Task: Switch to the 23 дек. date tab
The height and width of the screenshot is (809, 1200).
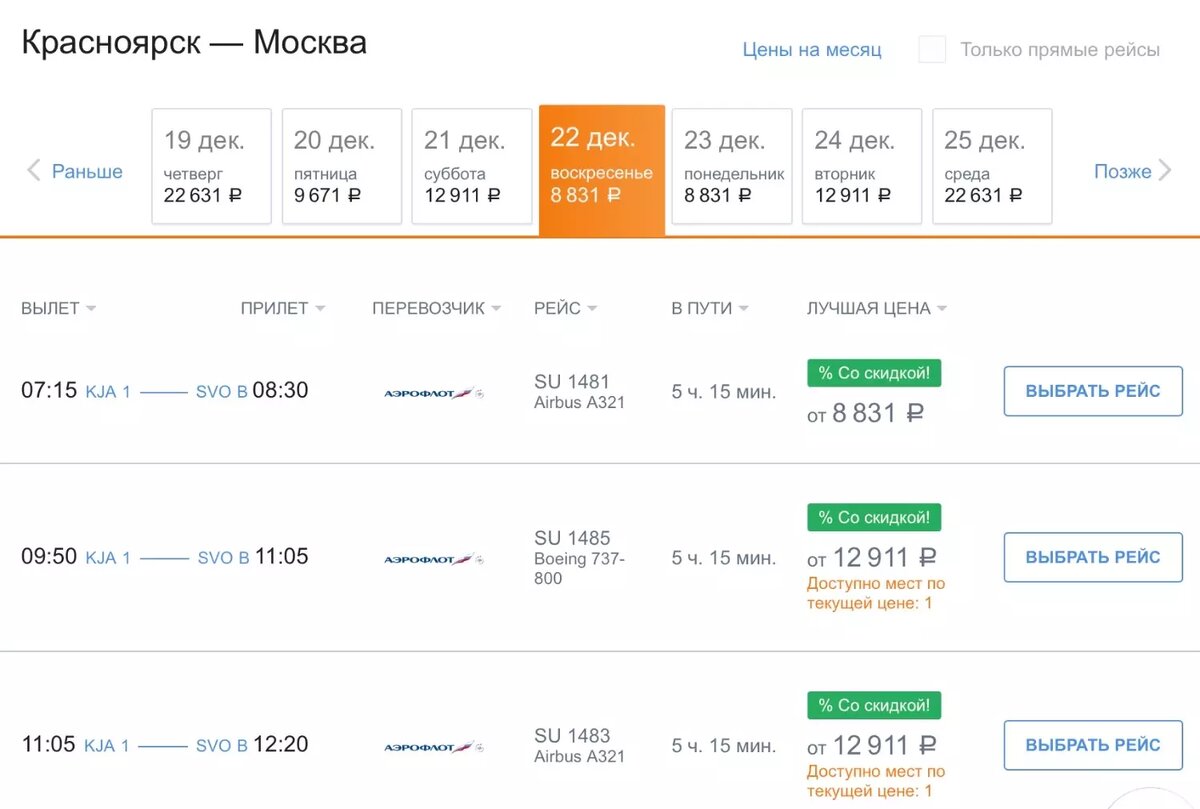Action: click(x=731, y=166)
